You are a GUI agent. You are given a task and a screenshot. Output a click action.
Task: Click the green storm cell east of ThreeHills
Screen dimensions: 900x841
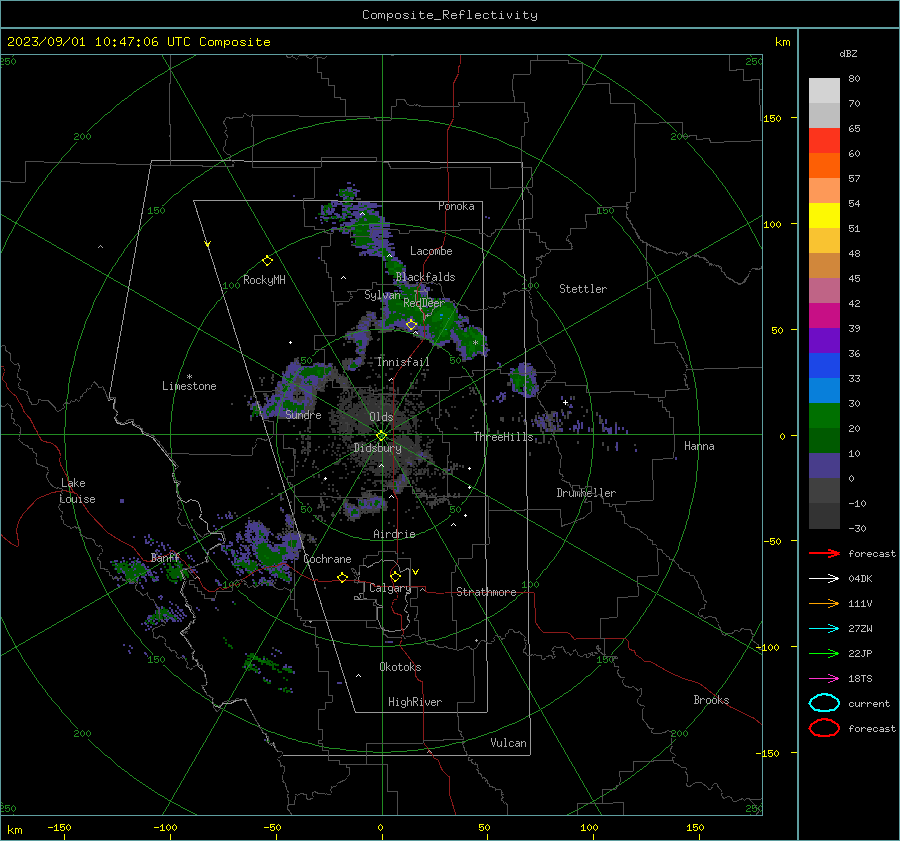coord(523,379)
